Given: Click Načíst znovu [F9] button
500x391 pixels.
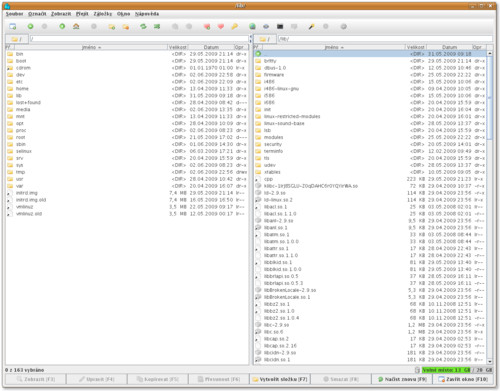Looking at the screenshot, I should pyautogui.click(x=402, y=379).
